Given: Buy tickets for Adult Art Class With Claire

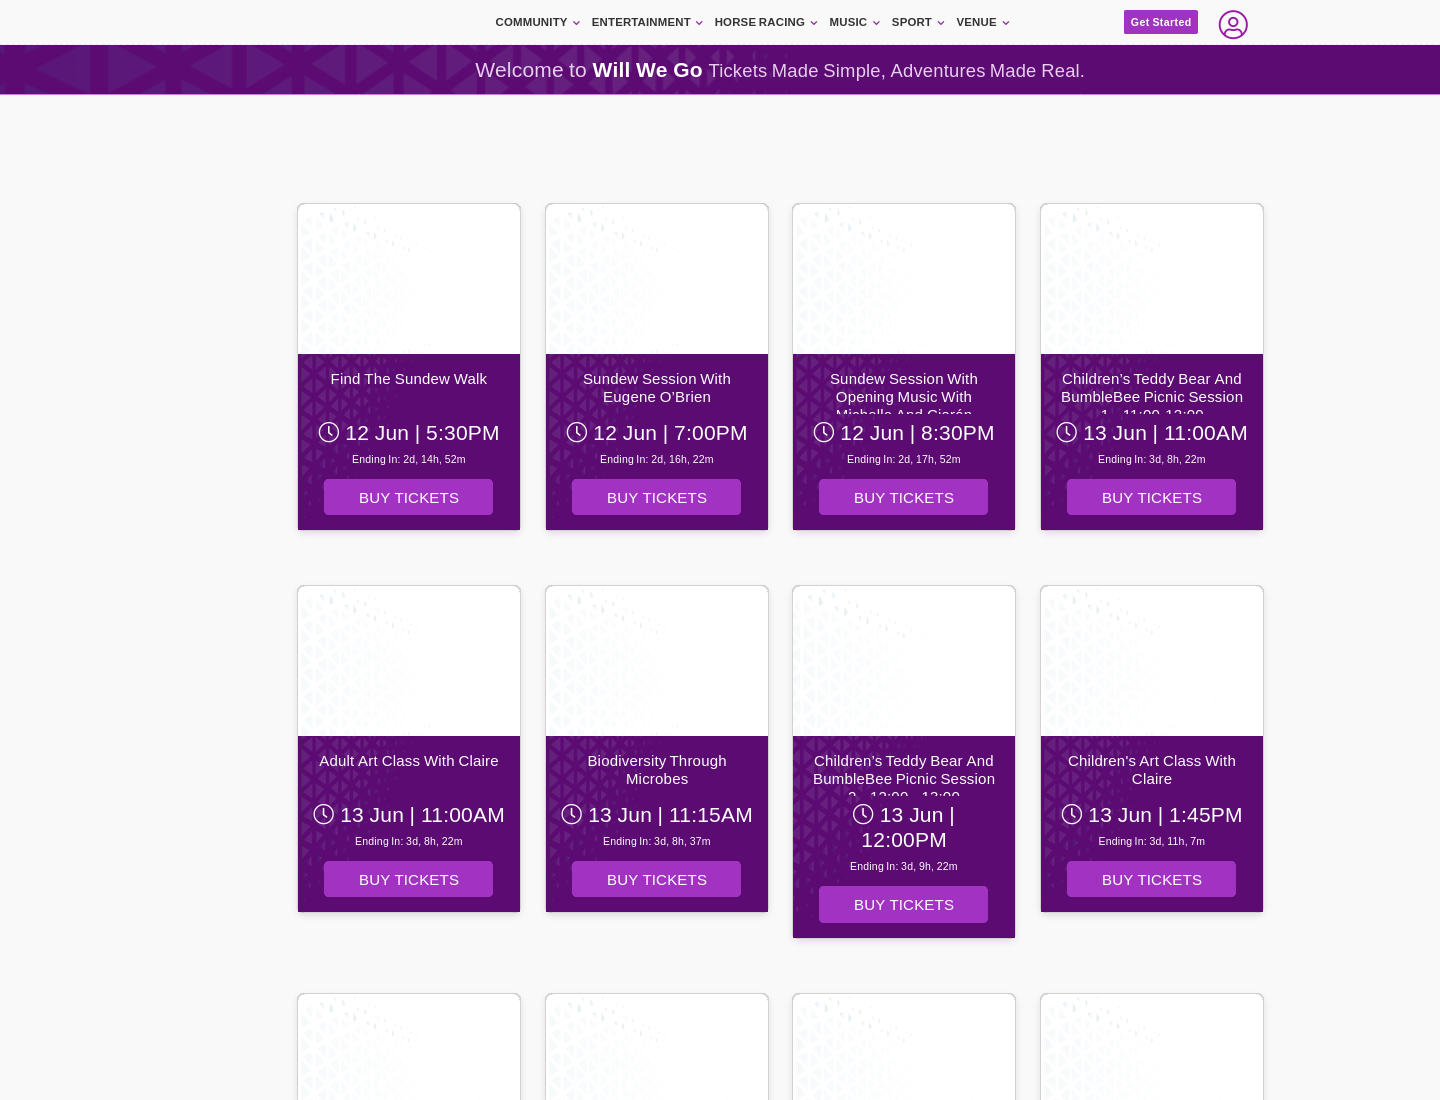Looking at the screenshot, I should coord(408,879).
